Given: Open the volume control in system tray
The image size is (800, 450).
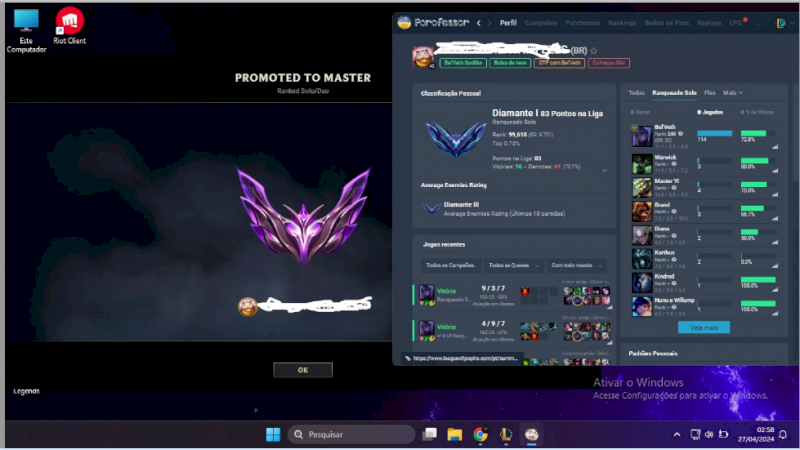Looking at the screenshot, I should click(x=709, y=435).
